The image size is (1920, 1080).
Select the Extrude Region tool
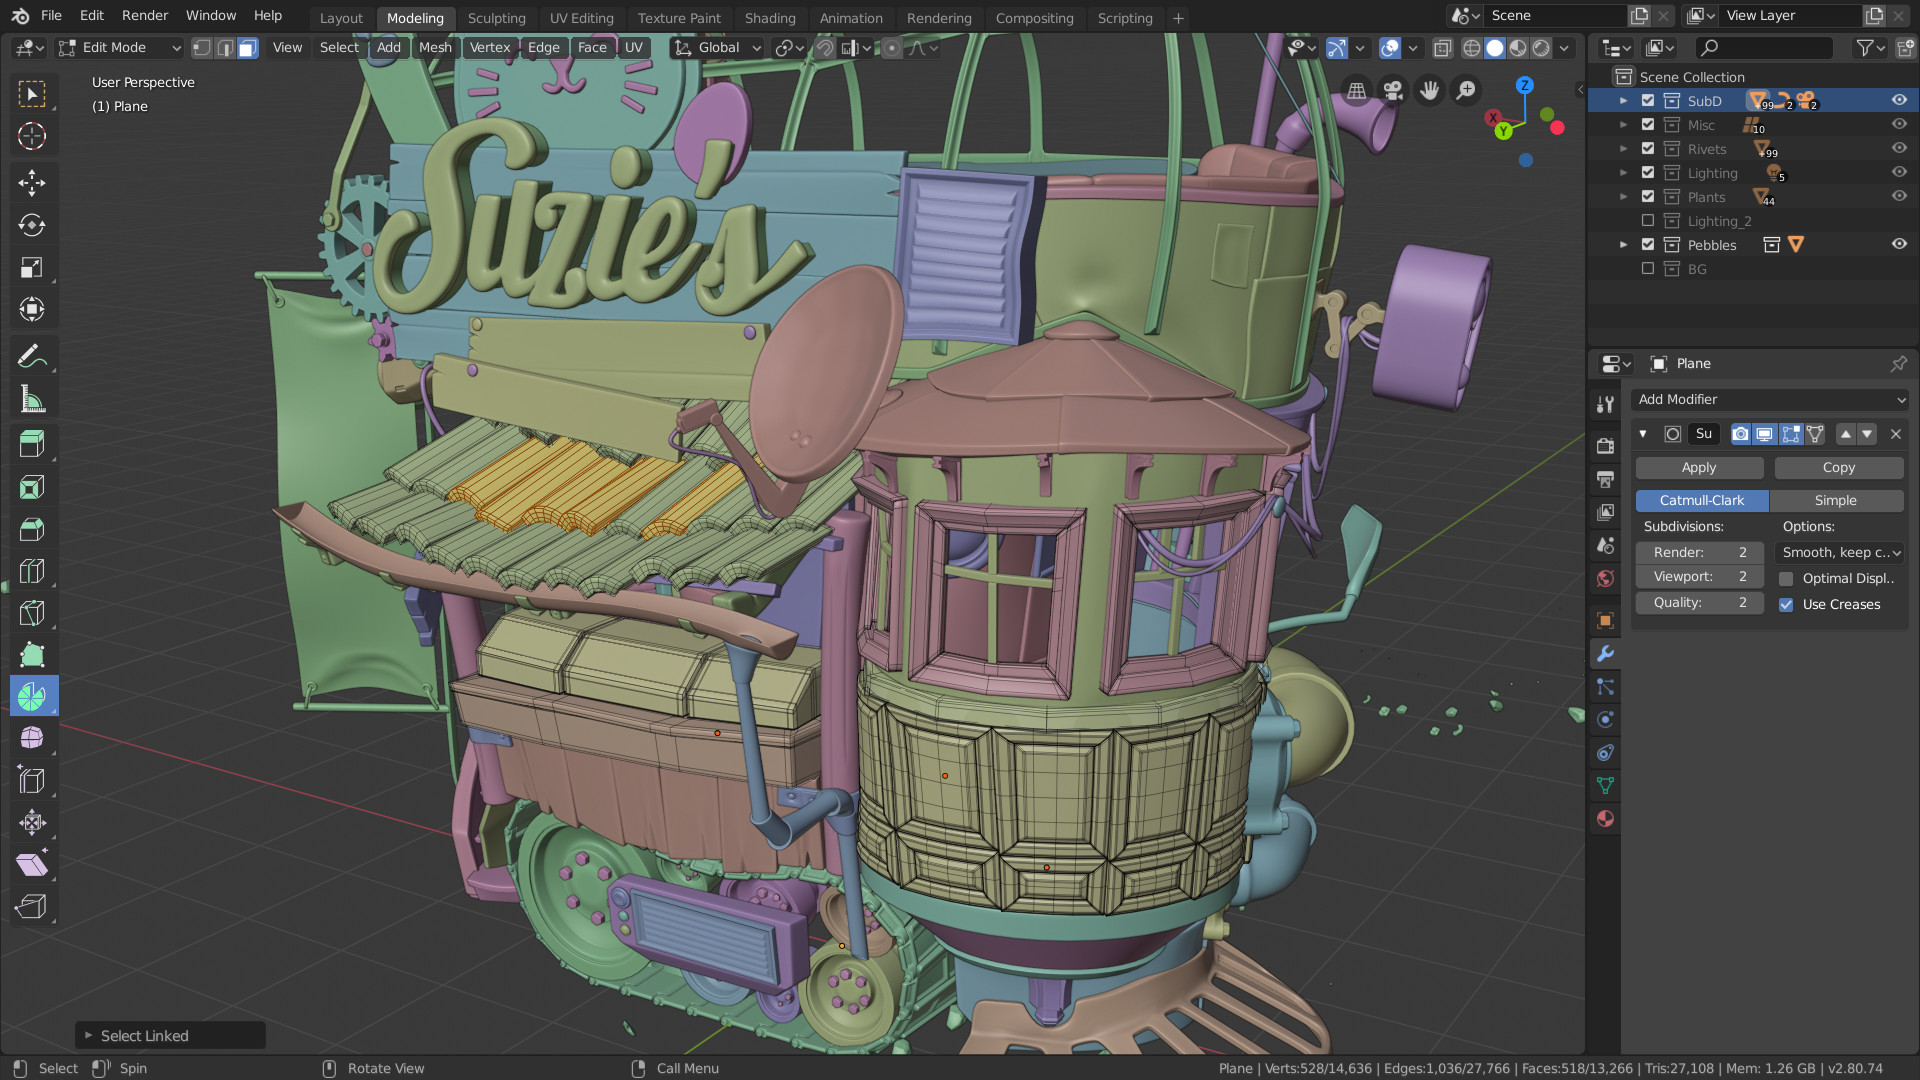(32, 443)
